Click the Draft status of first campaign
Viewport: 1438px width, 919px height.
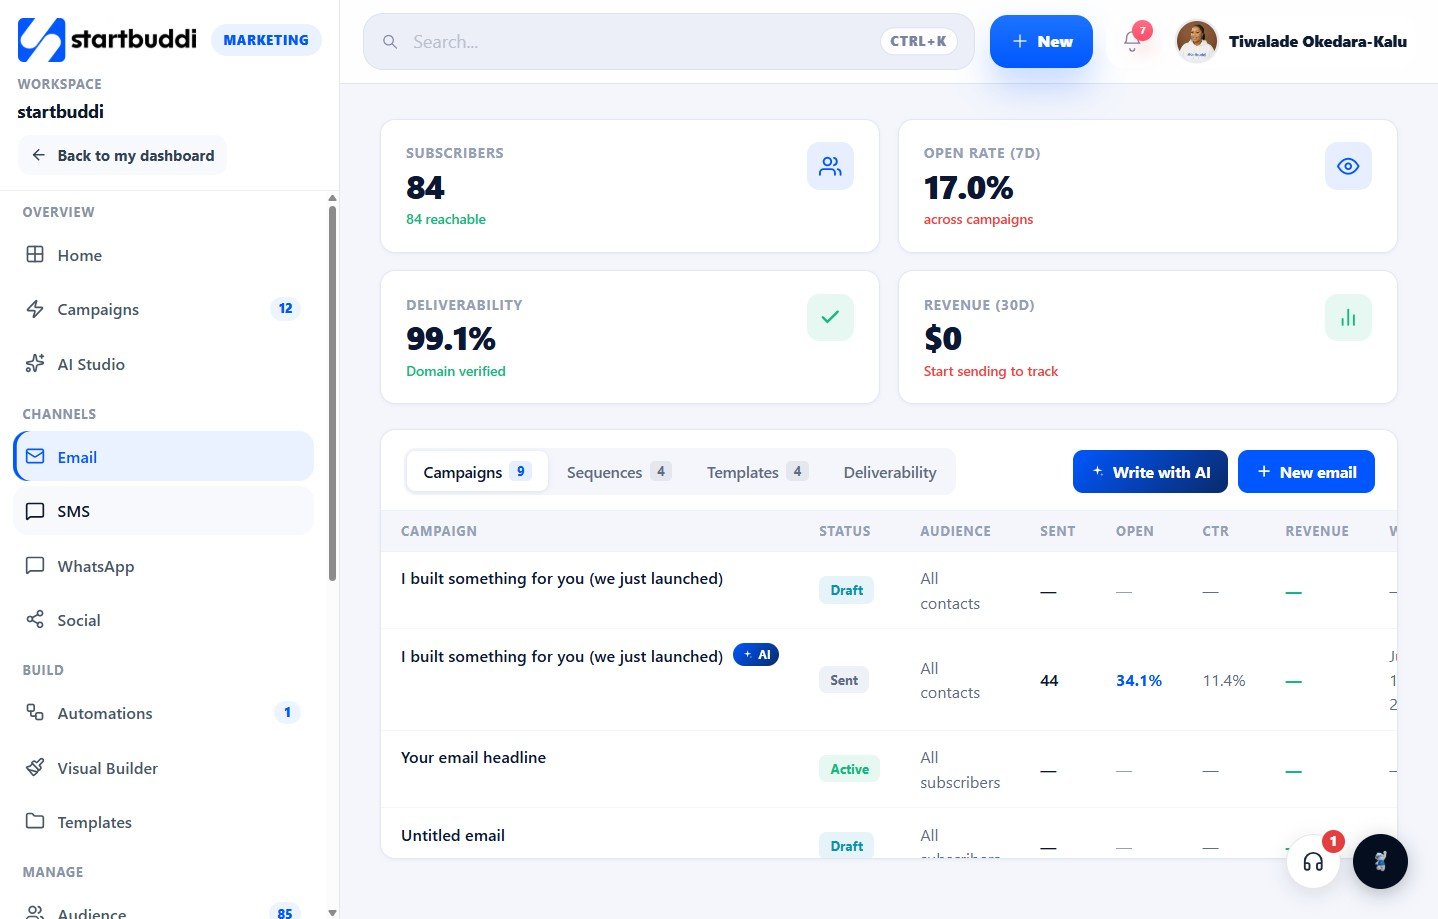(846, 590)
